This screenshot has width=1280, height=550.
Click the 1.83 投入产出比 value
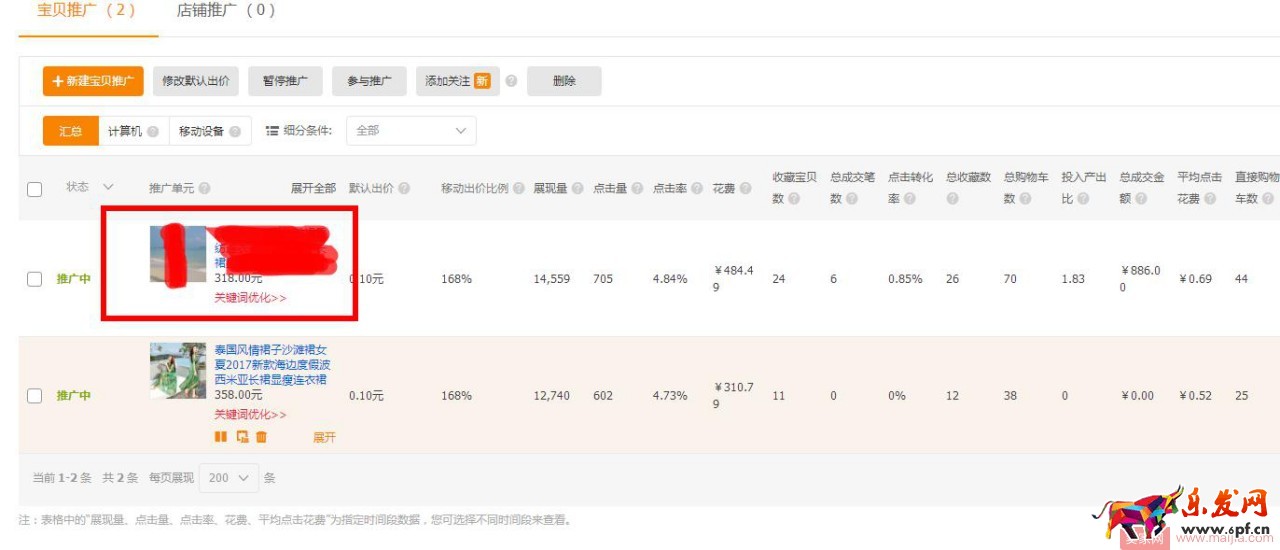tap(1073, 279)
